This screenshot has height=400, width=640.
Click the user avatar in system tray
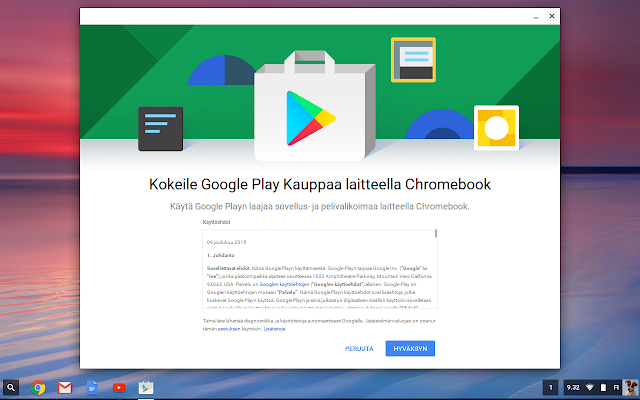click(x=627, y=387)
